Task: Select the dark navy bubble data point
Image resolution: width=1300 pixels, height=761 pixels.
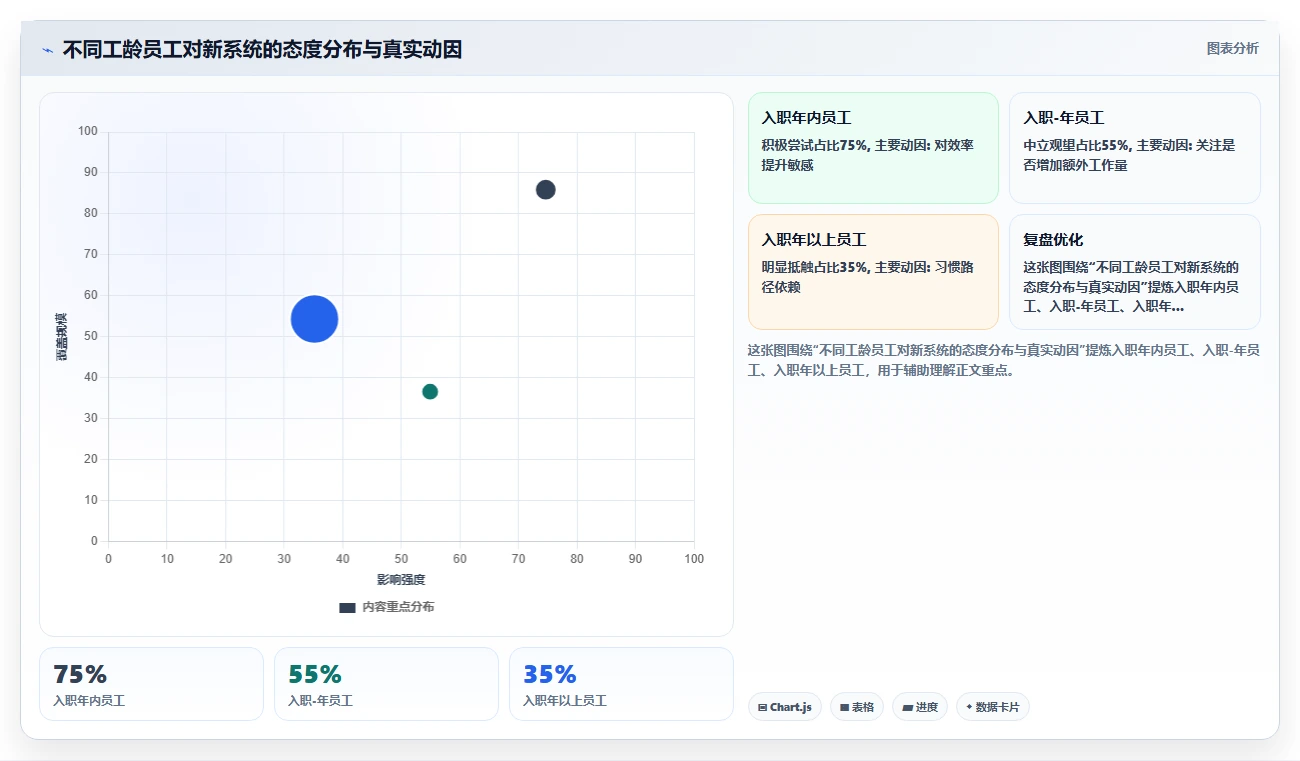Action: tap(545, 190)
